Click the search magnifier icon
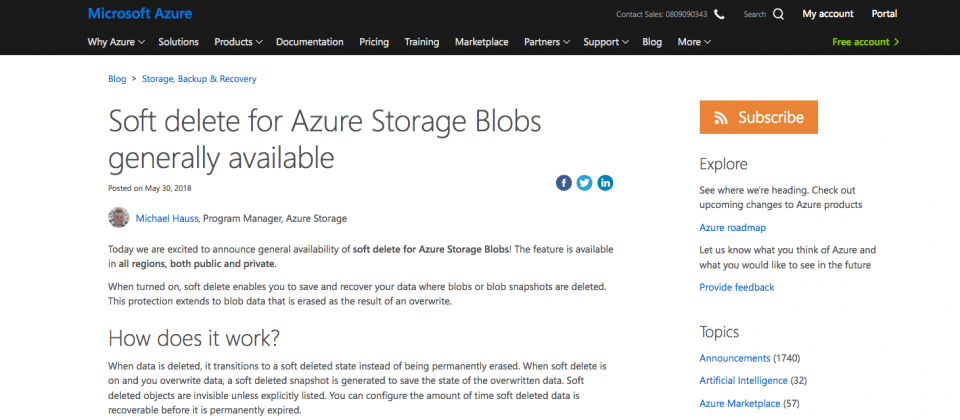960x420 pixels. (779, 14)
